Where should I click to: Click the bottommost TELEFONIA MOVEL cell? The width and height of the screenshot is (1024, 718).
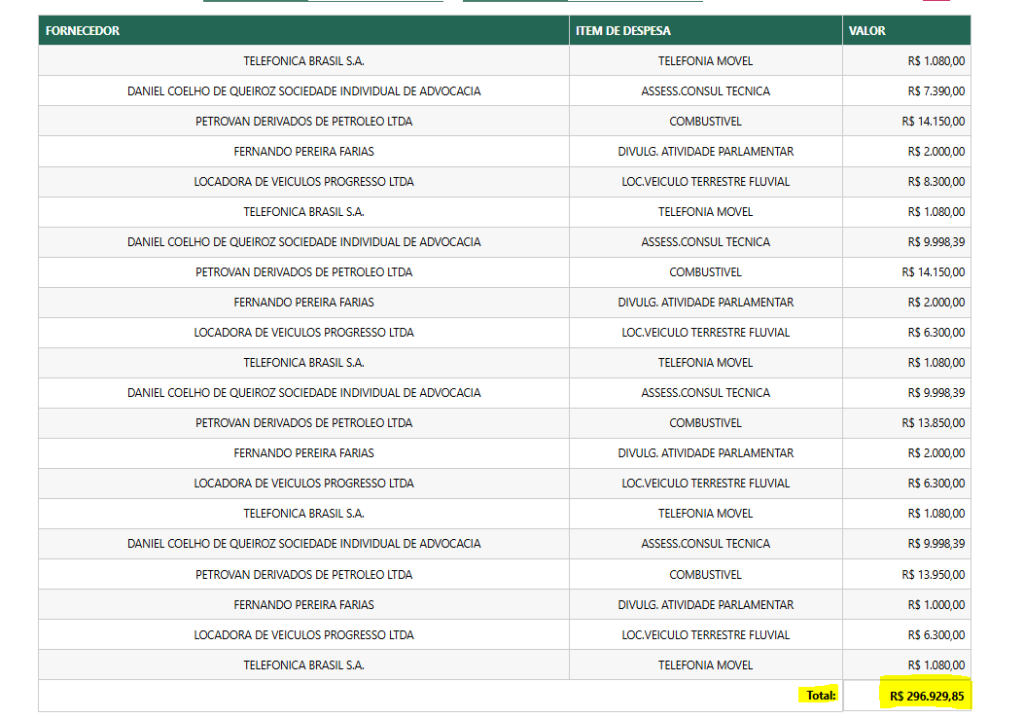(x=705, y=665)
